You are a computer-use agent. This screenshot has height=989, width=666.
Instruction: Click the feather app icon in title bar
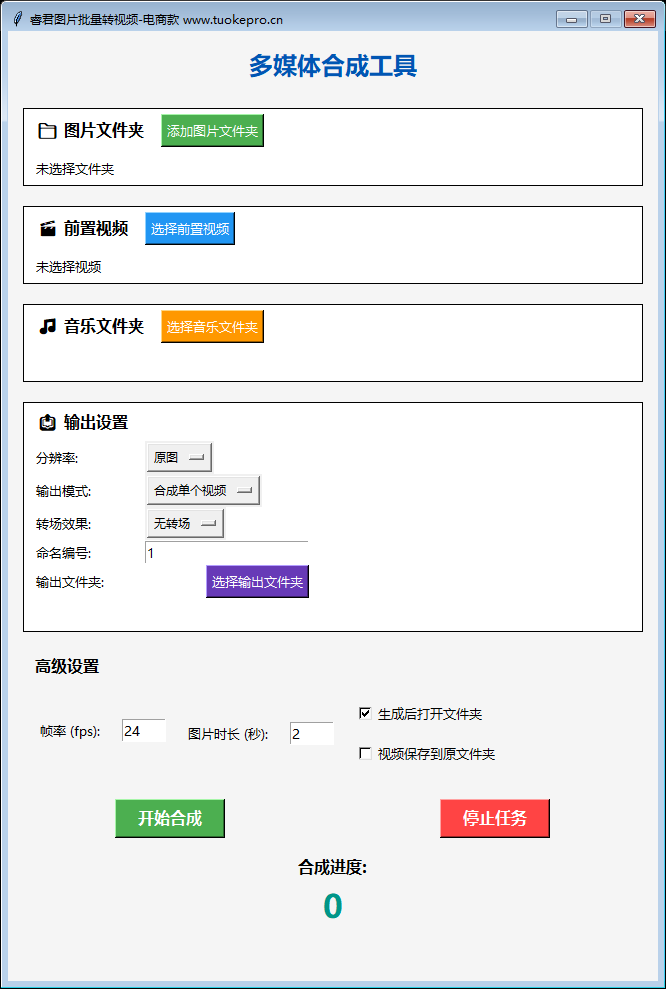[18, 20]
